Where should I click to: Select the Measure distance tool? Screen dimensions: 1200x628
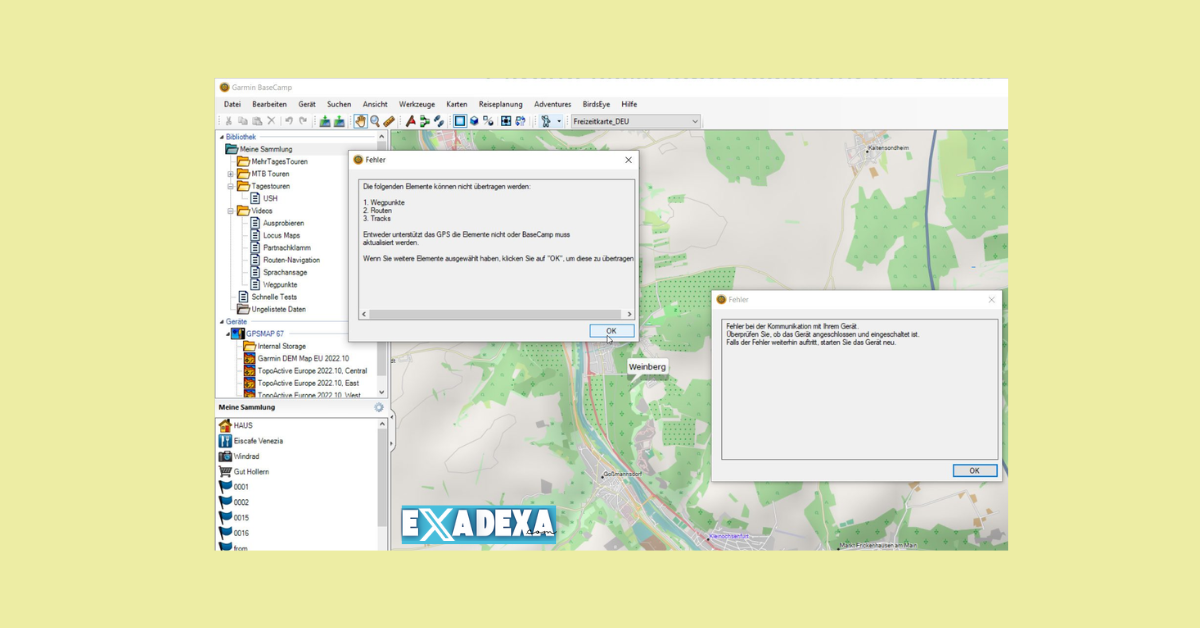point(389,121)
